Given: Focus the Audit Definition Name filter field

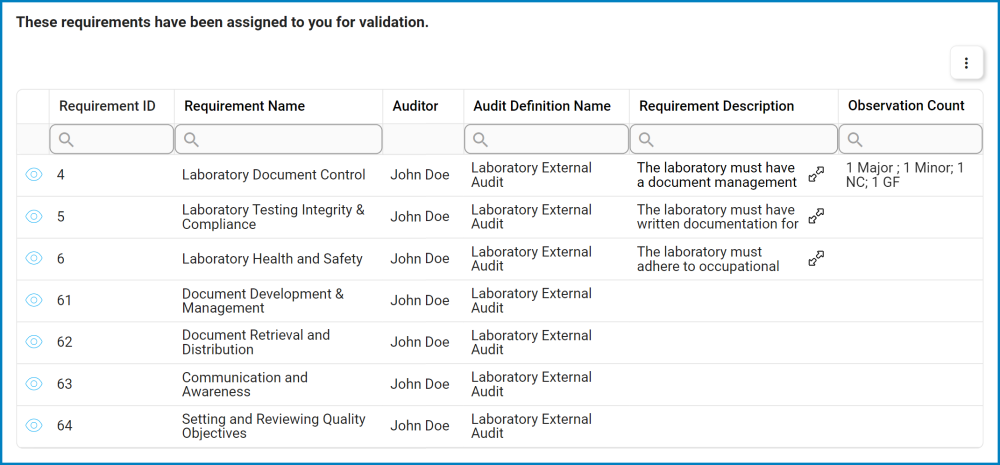Looking at the screenshot, I should tap(546, 139).
